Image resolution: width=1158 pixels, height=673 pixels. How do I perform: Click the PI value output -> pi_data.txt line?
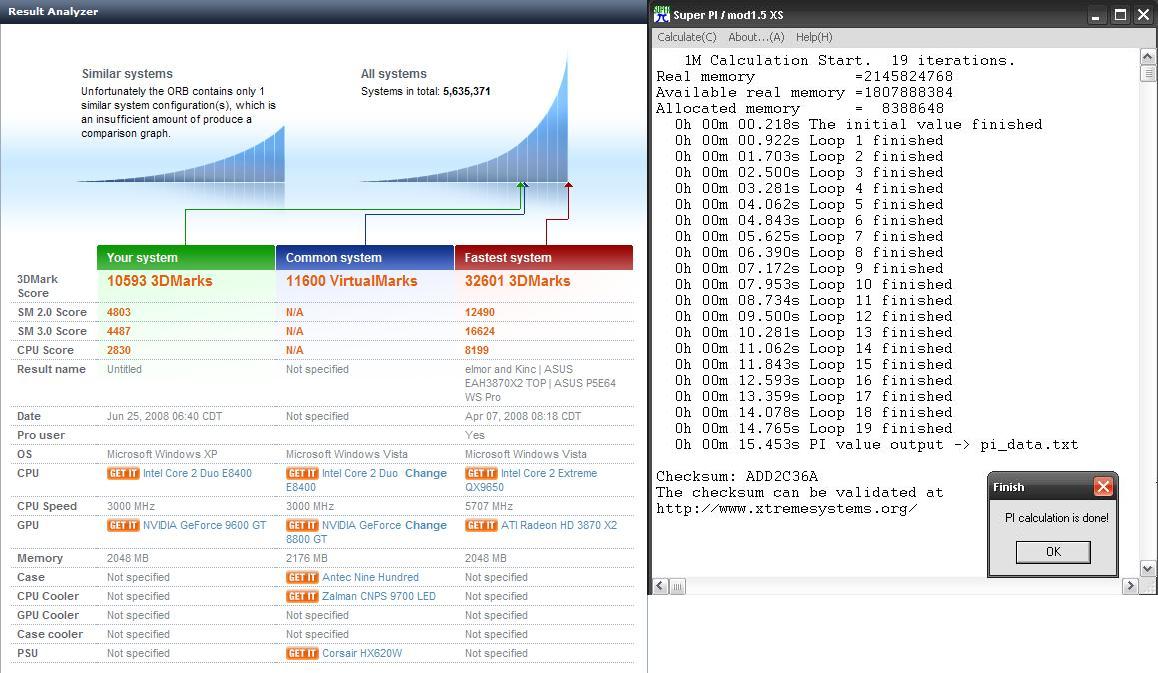(x=876, y=445)
